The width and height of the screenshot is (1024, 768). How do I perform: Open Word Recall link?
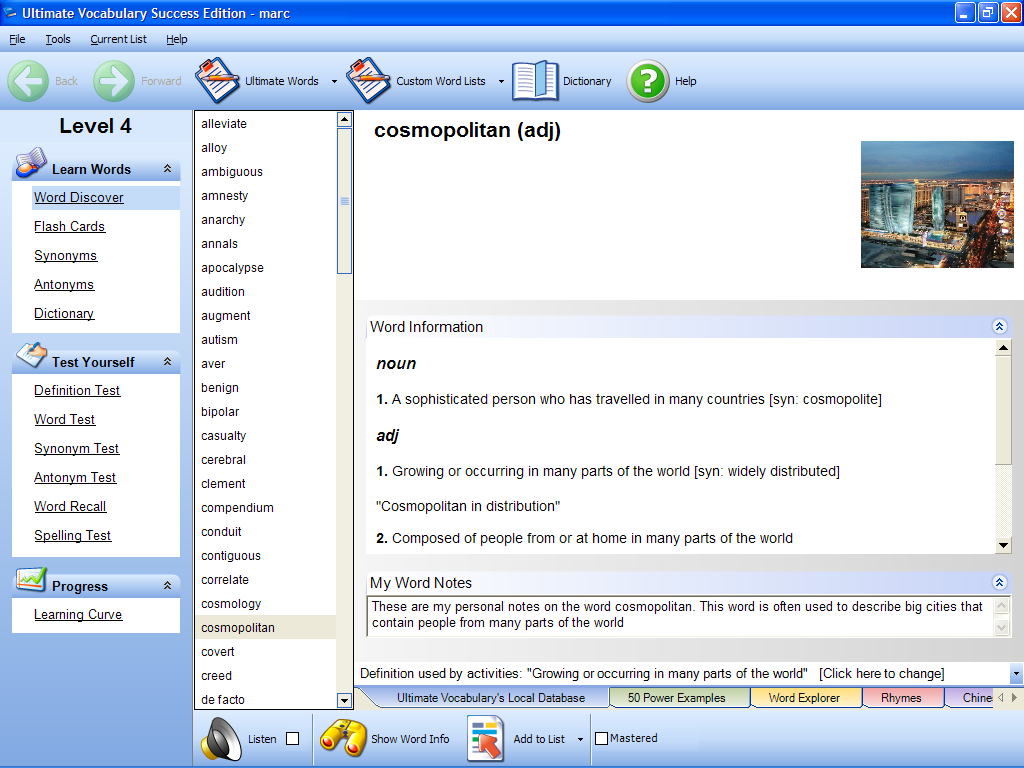[70, 506]
